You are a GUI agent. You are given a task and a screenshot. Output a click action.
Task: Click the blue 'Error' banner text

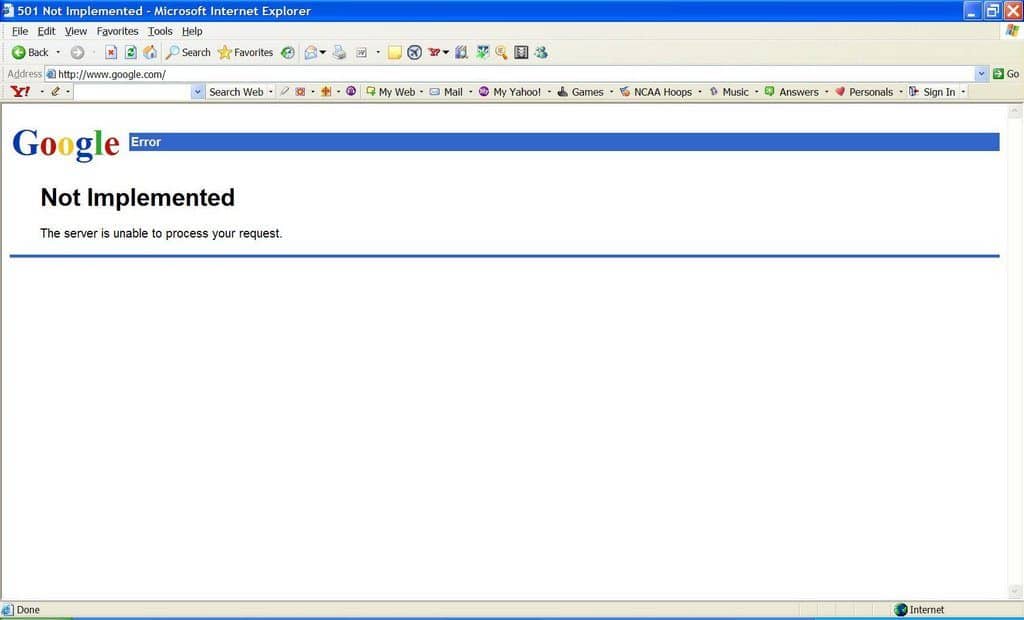click(146, 142)
